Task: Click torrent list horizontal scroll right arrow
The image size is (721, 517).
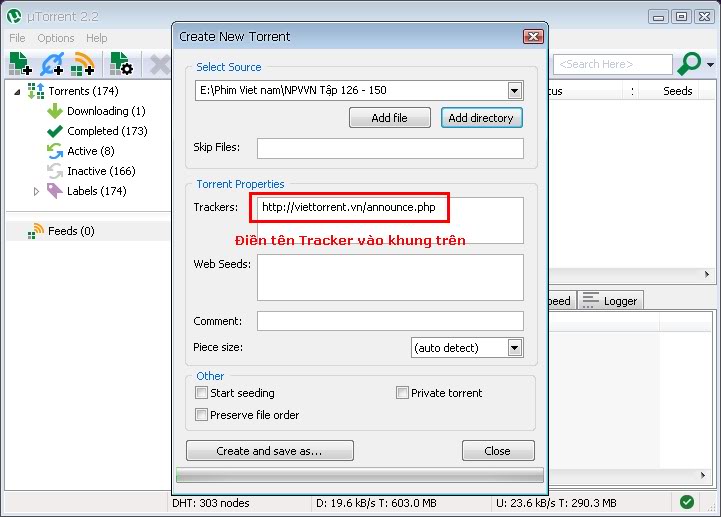Action: point(707,275)
